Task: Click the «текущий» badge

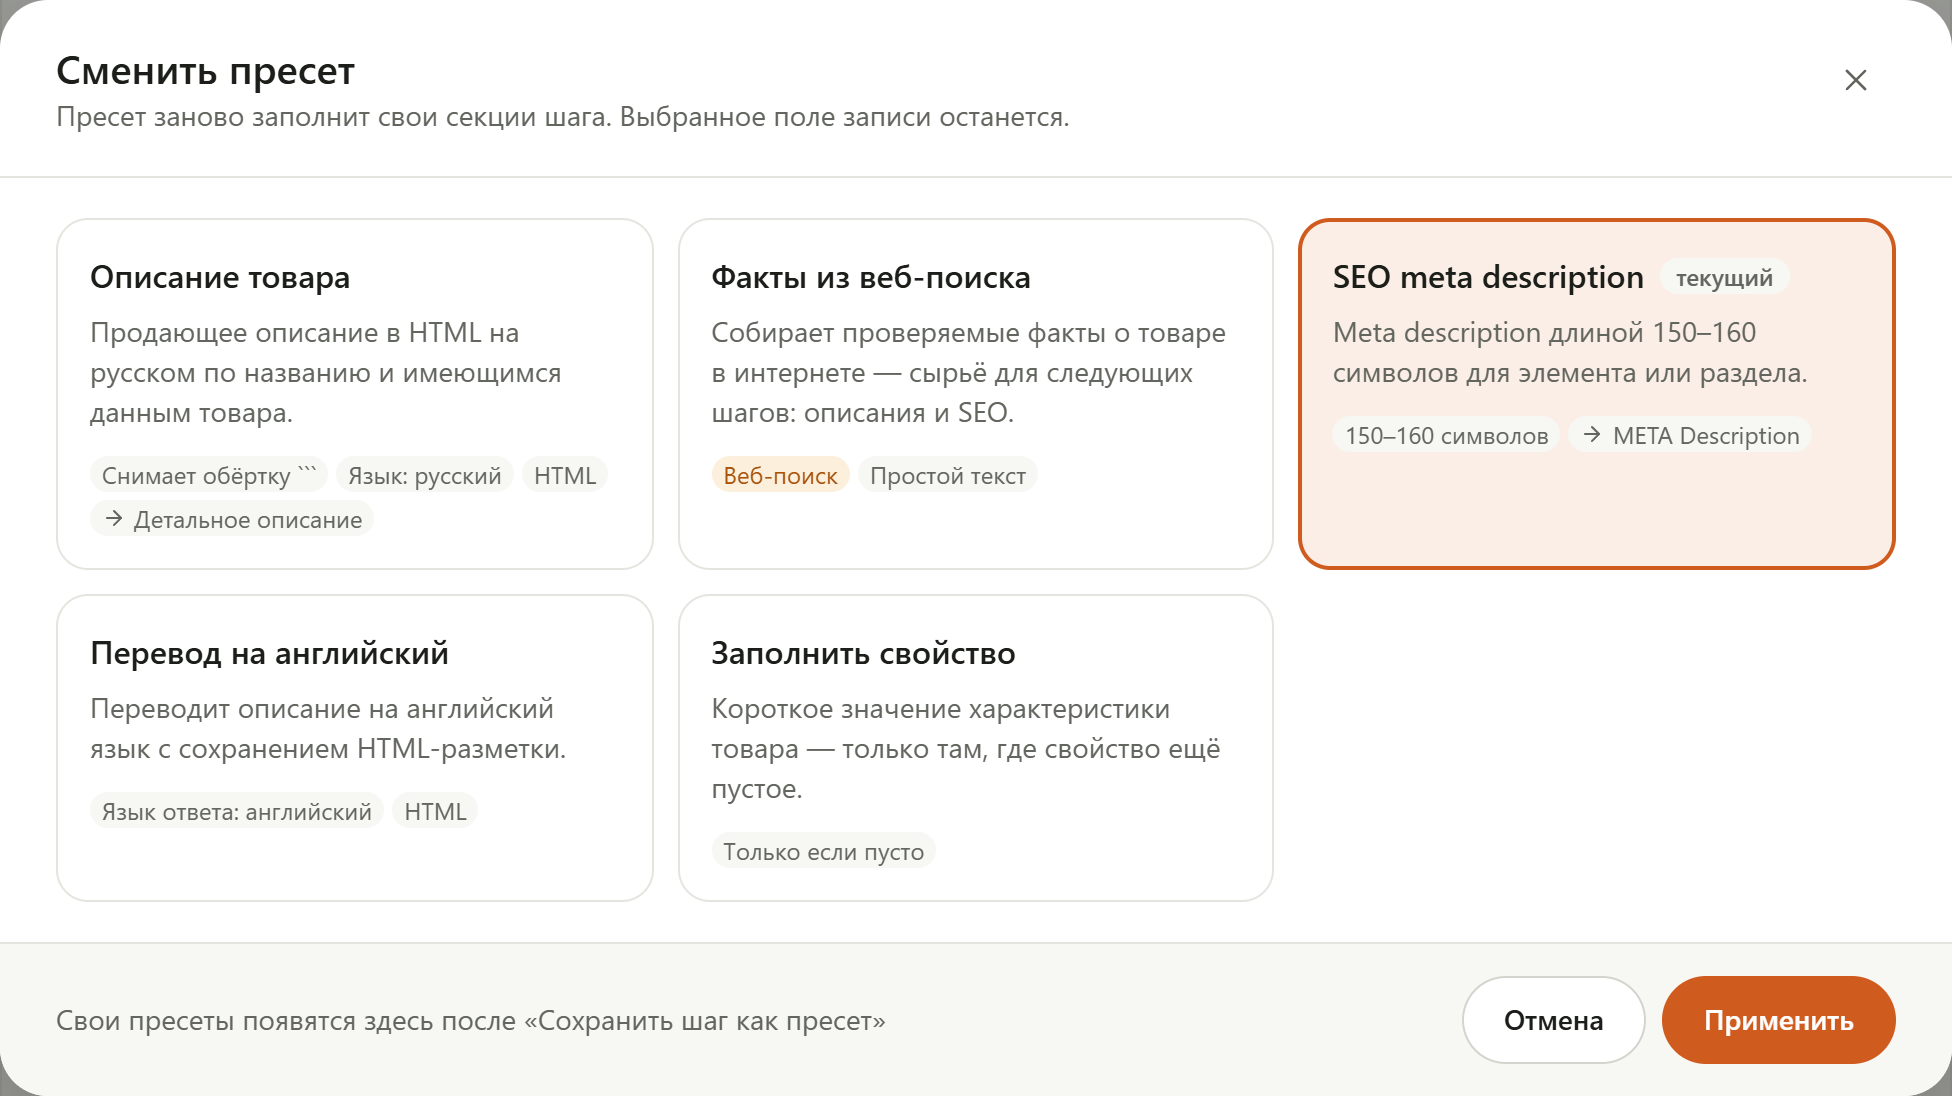Action: pyautogui.click(x=1724, y=278)
